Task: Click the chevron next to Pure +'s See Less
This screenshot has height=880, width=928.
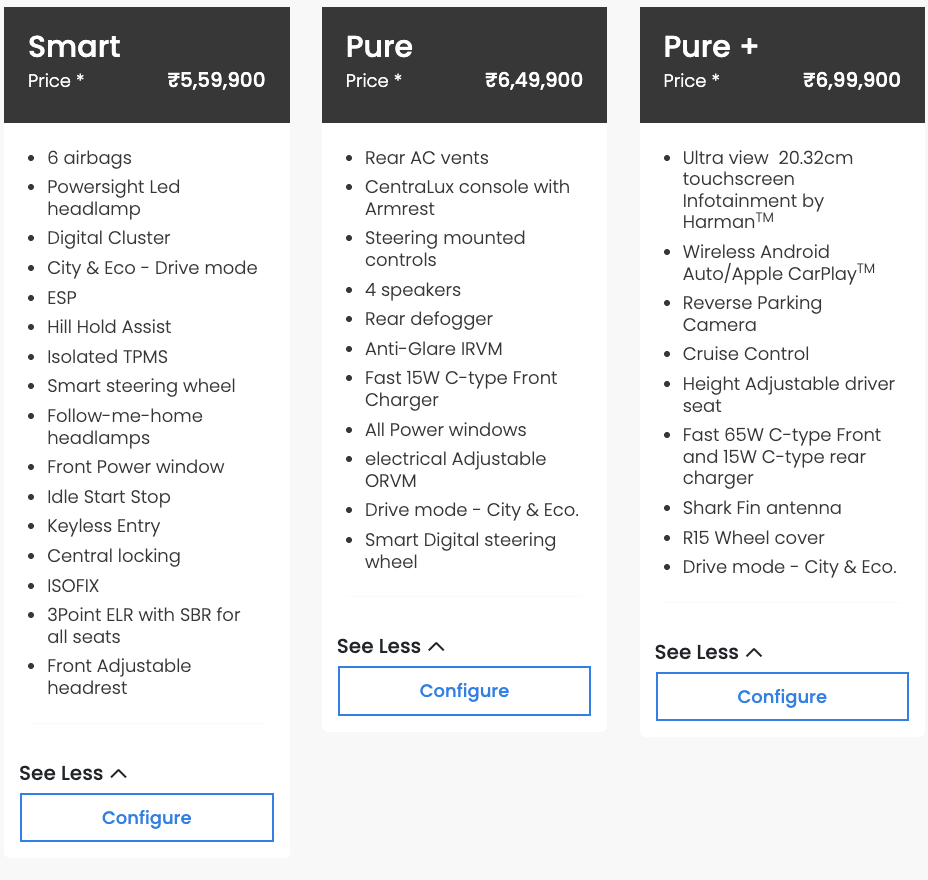Action: 754,653
